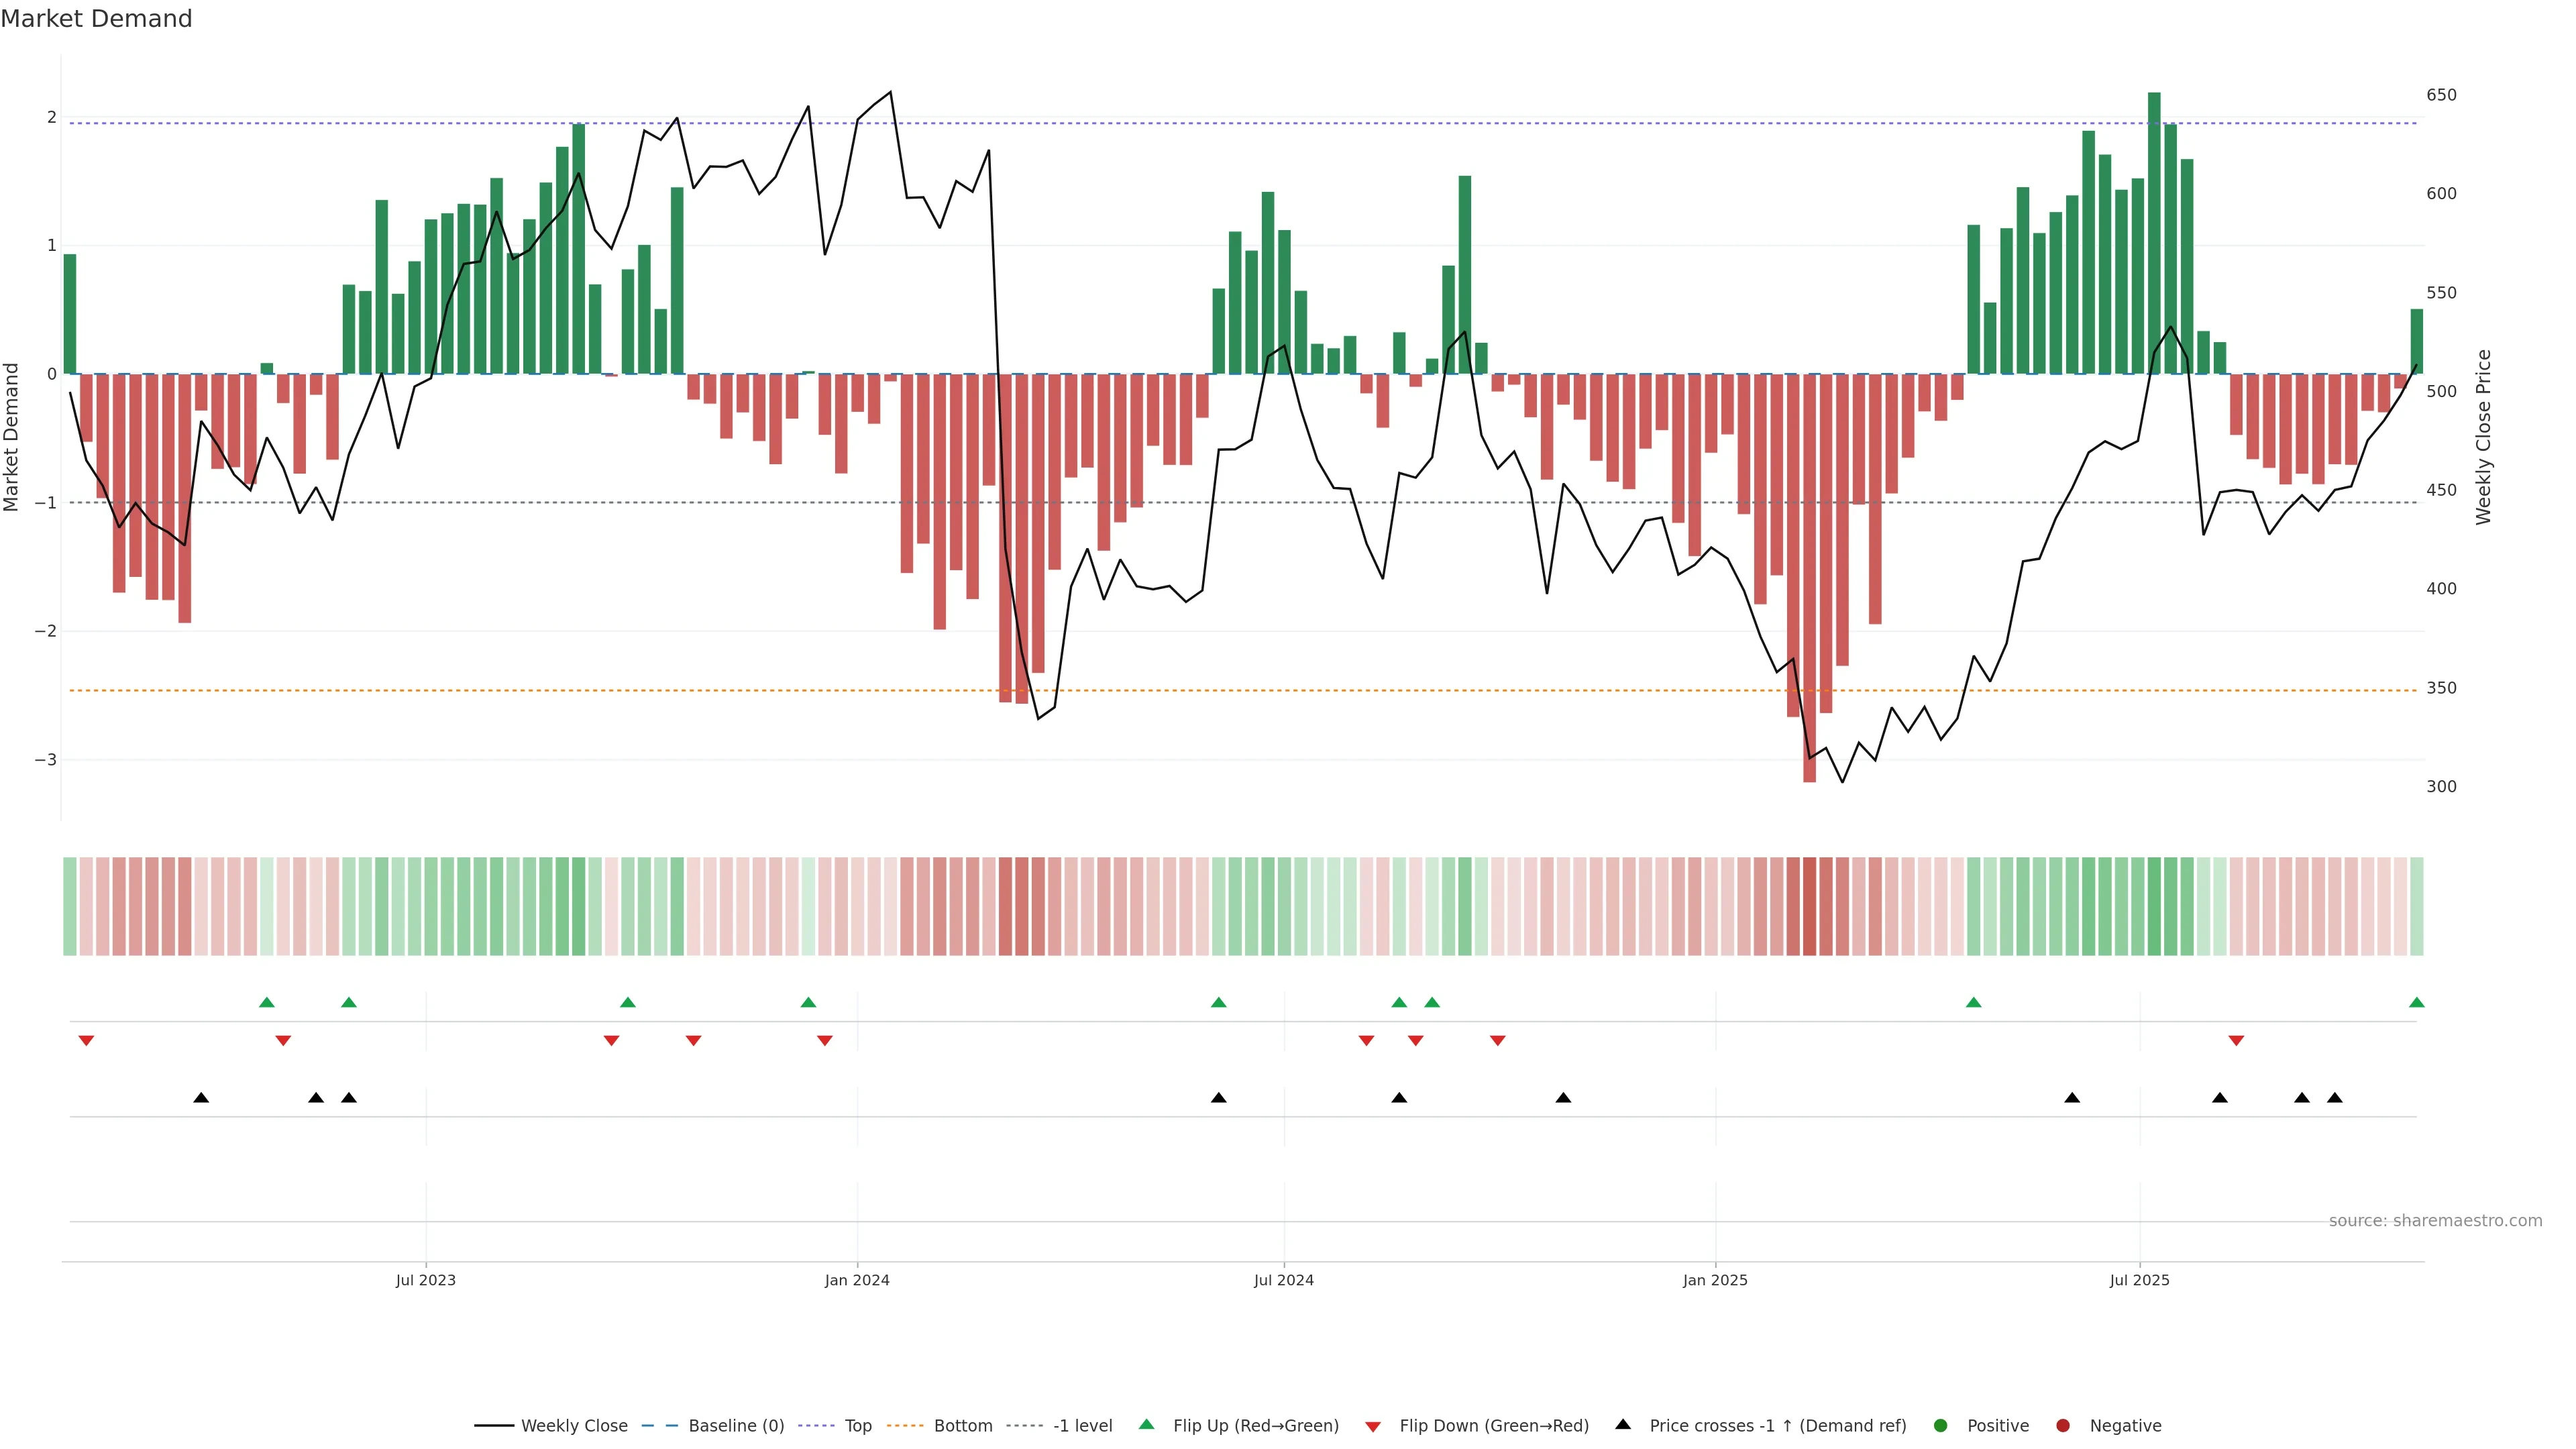2576x1449 pixels.
Task: Select the rightmost green flip-up triangle marker
Action: (x=2417, y=1002)
